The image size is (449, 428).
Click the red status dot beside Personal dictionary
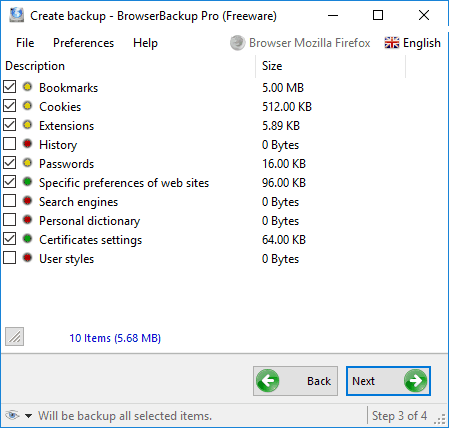(x=27, y=220)
